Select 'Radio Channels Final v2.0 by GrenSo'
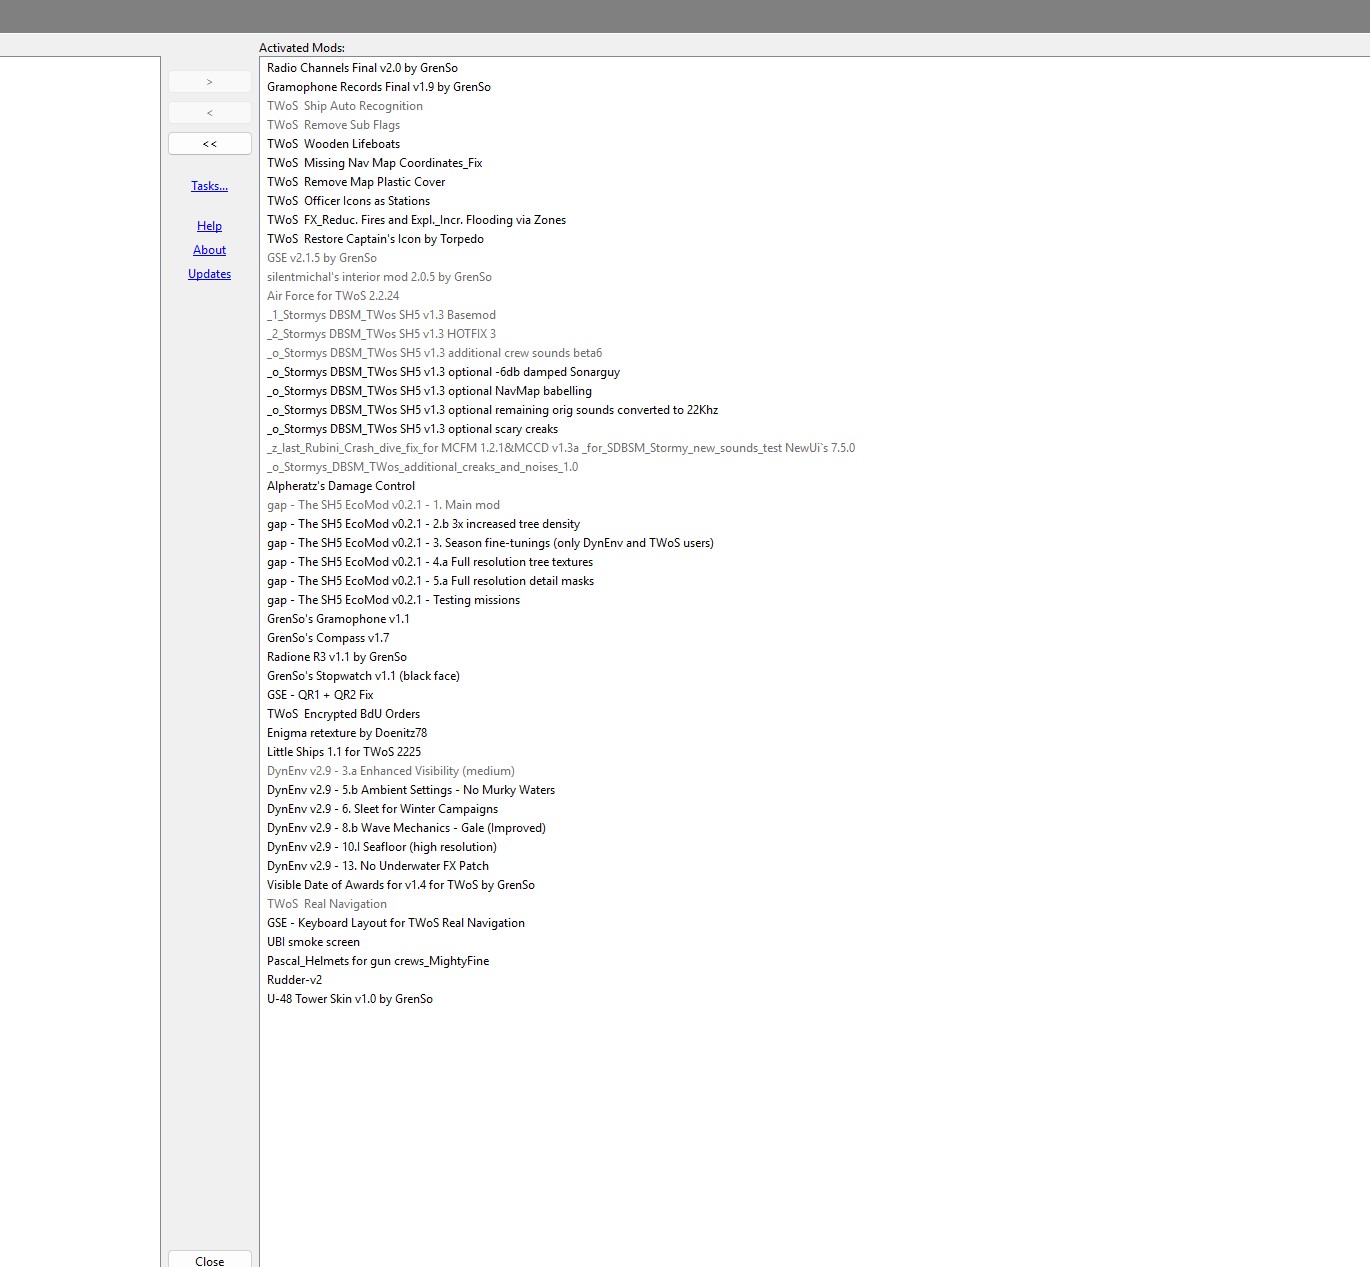This screenshot has height=1267, width=1370. coord(362,68)
